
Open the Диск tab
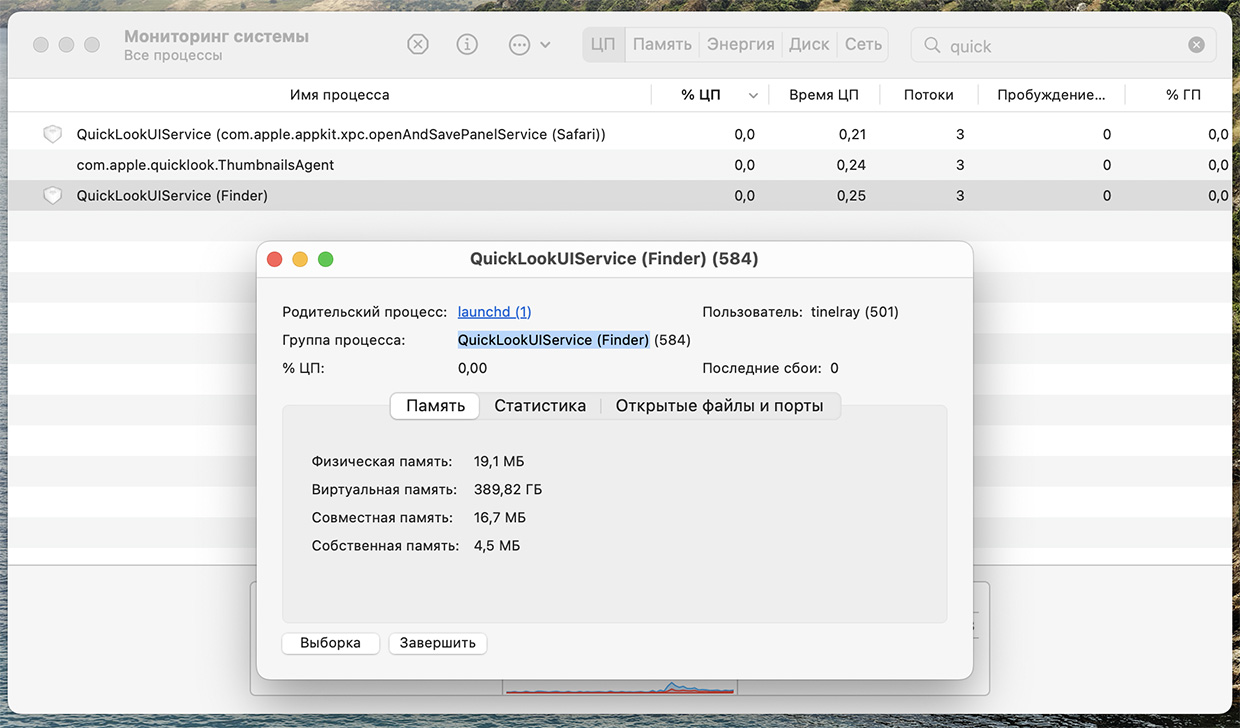[809, 45]
